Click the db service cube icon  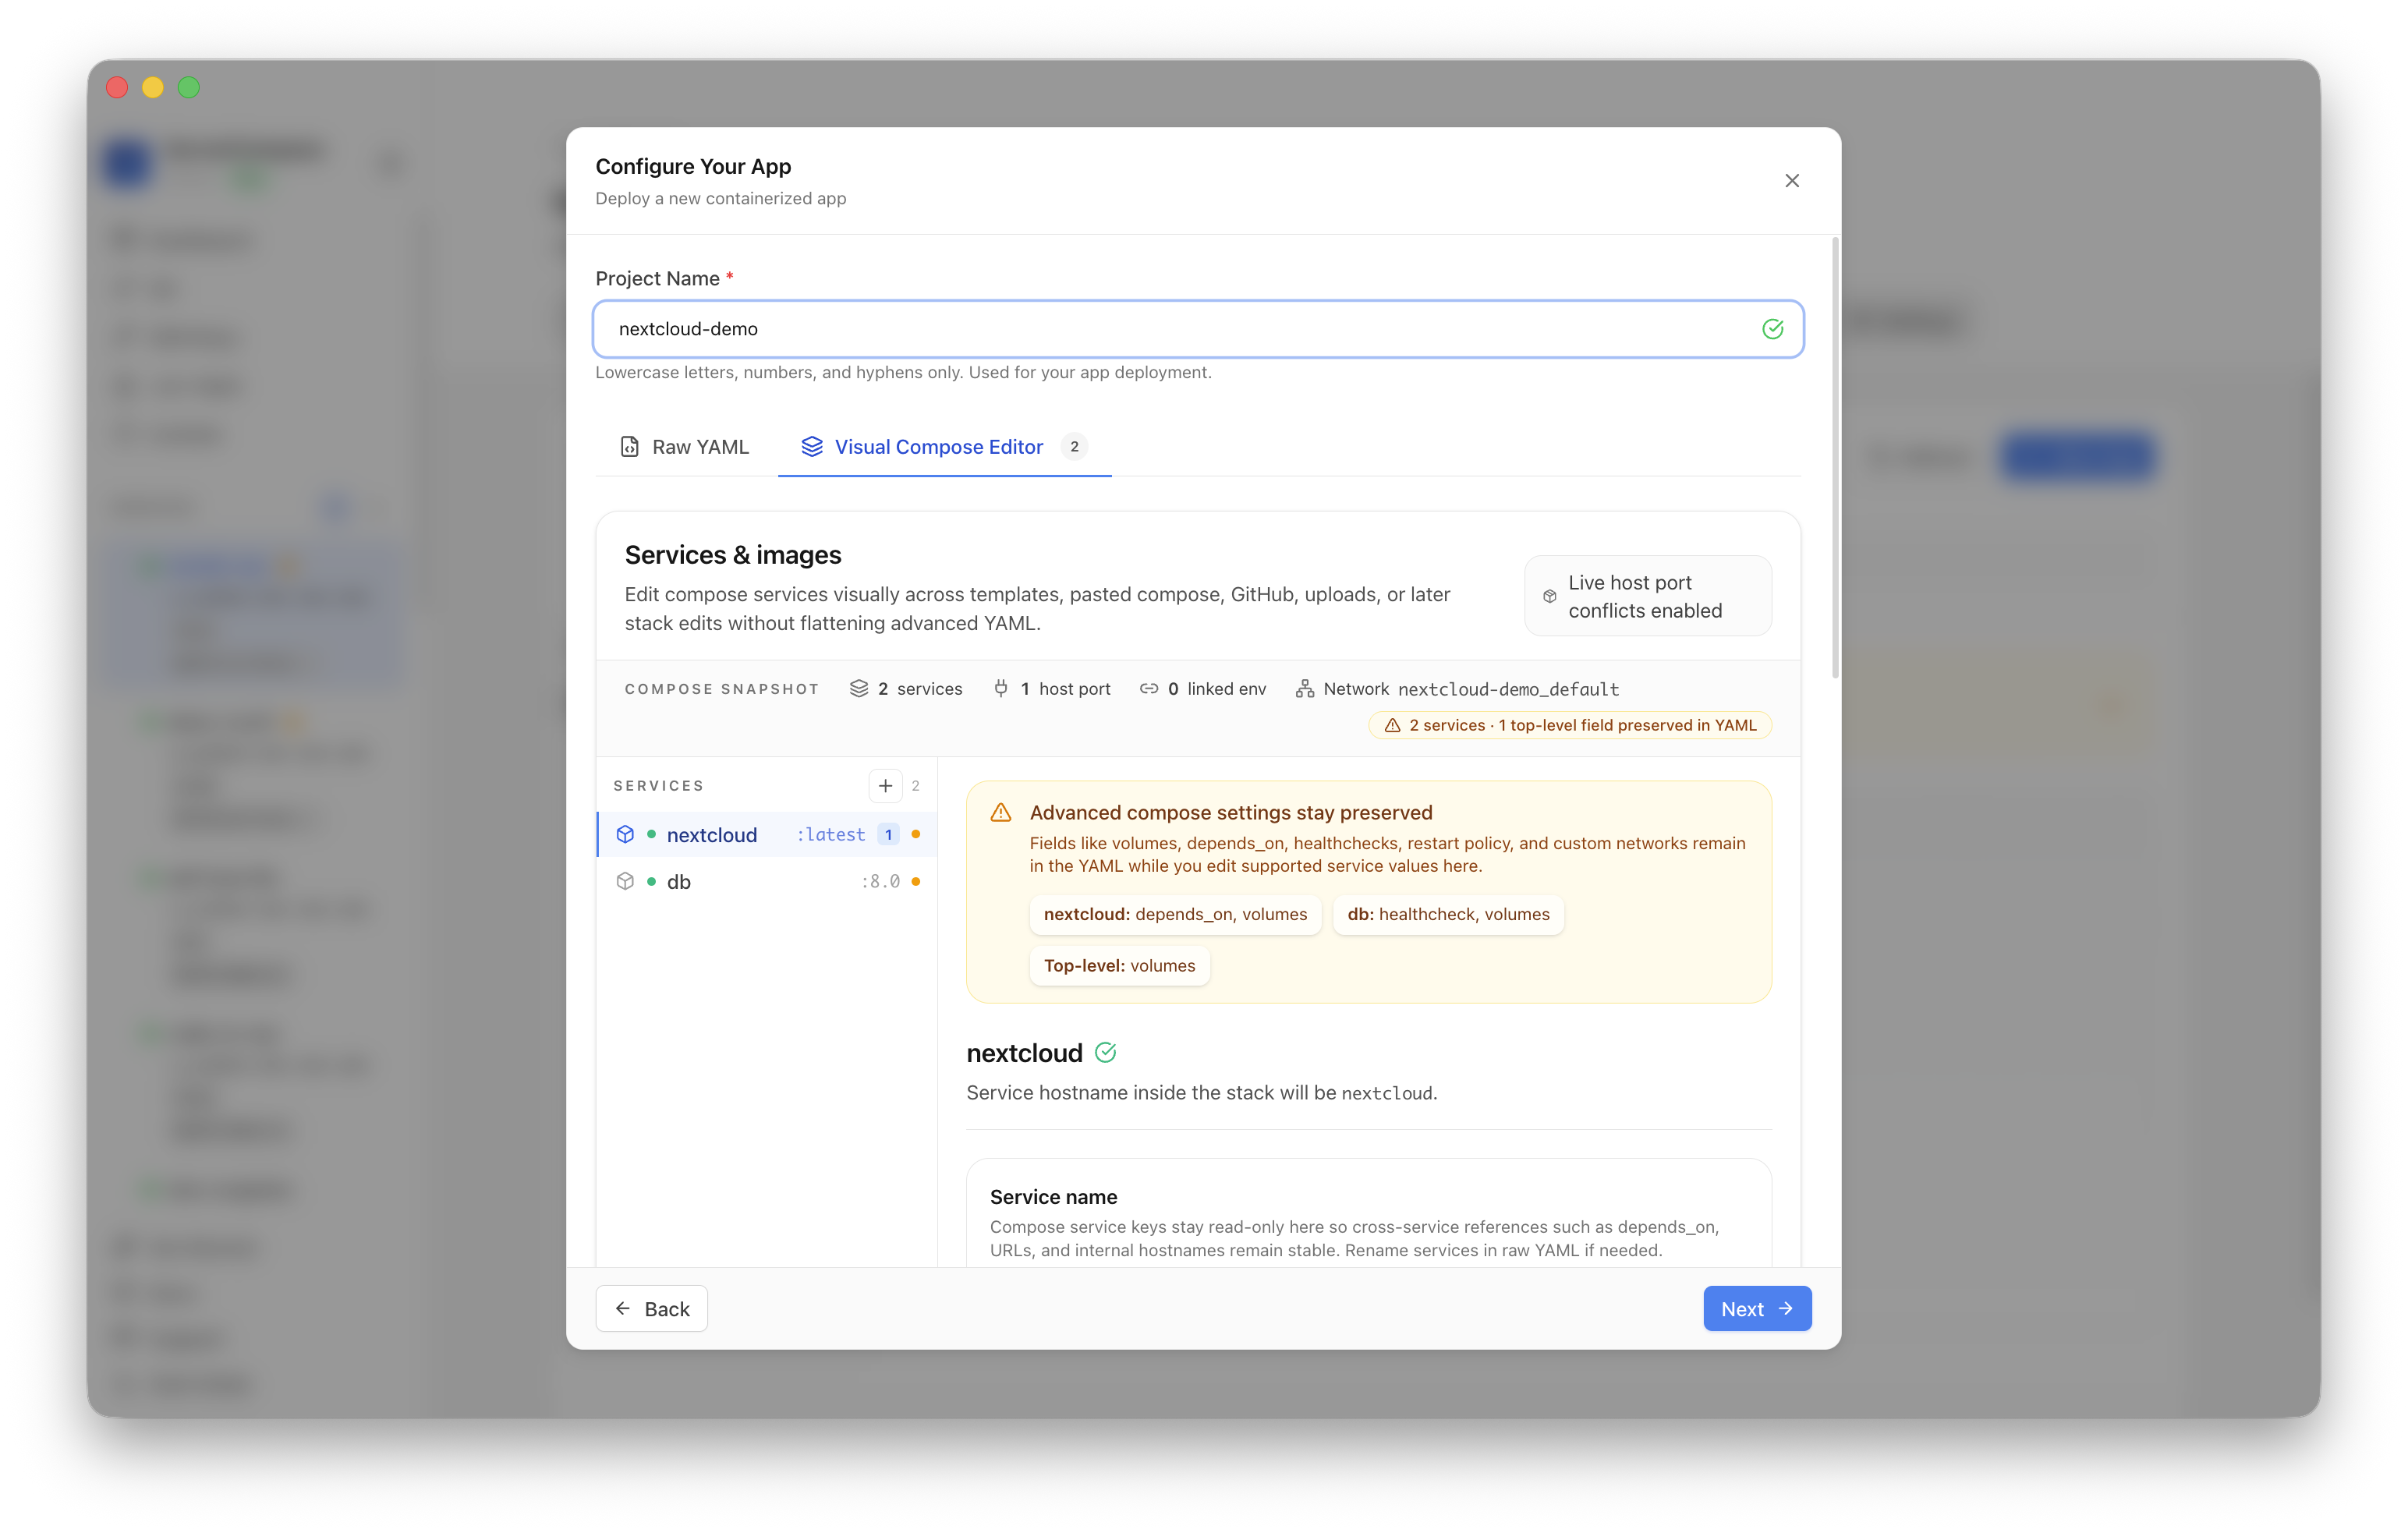coord(625,882)
